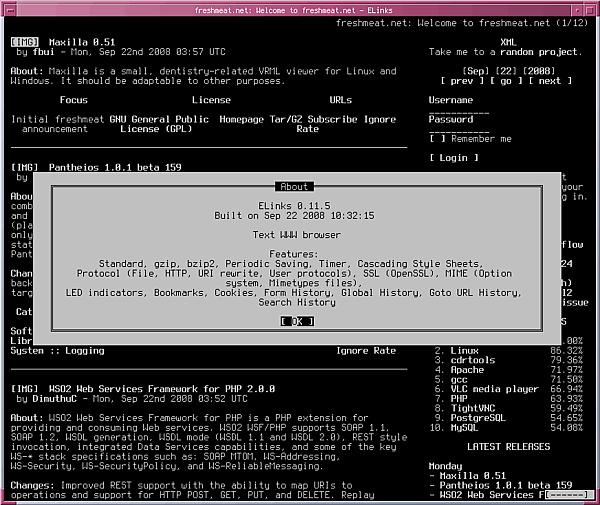Open the System :: Logging category link

tap(57, 350)
